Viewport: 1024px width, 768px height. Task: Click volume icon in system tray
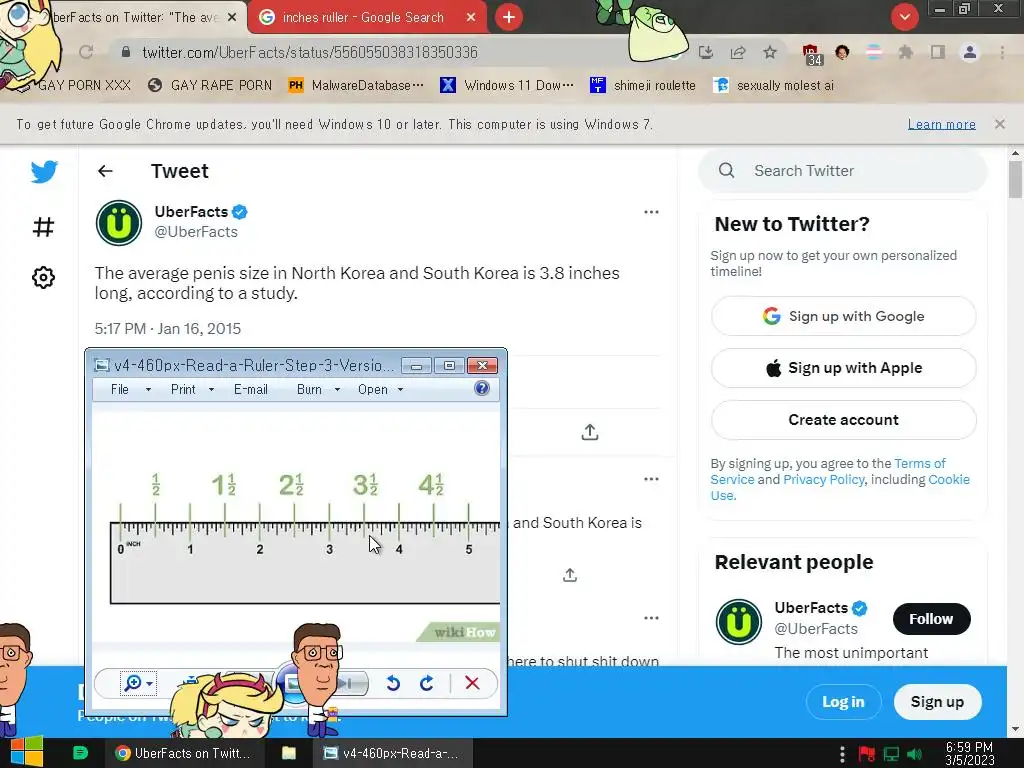(914, 754)
